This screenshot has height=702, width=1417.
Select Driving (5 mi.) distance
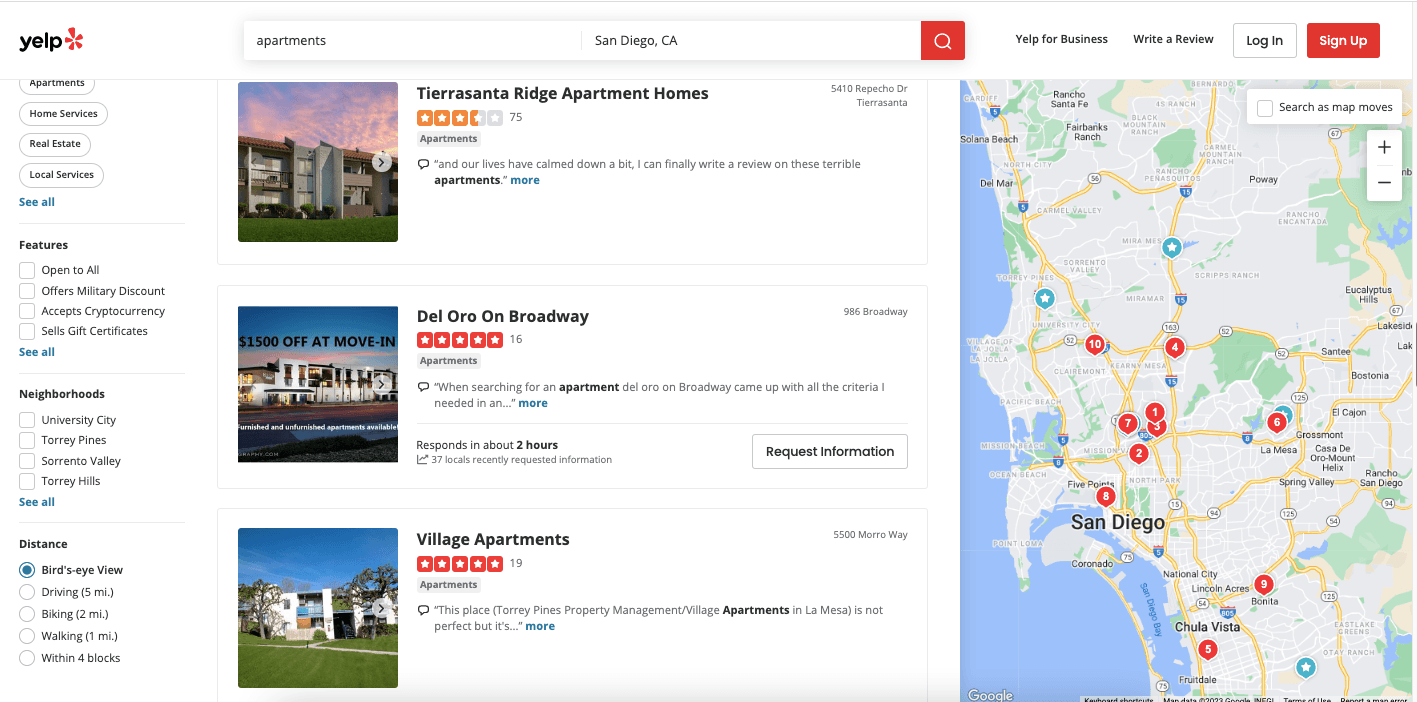pyautogui.click(x=27, y=592)
